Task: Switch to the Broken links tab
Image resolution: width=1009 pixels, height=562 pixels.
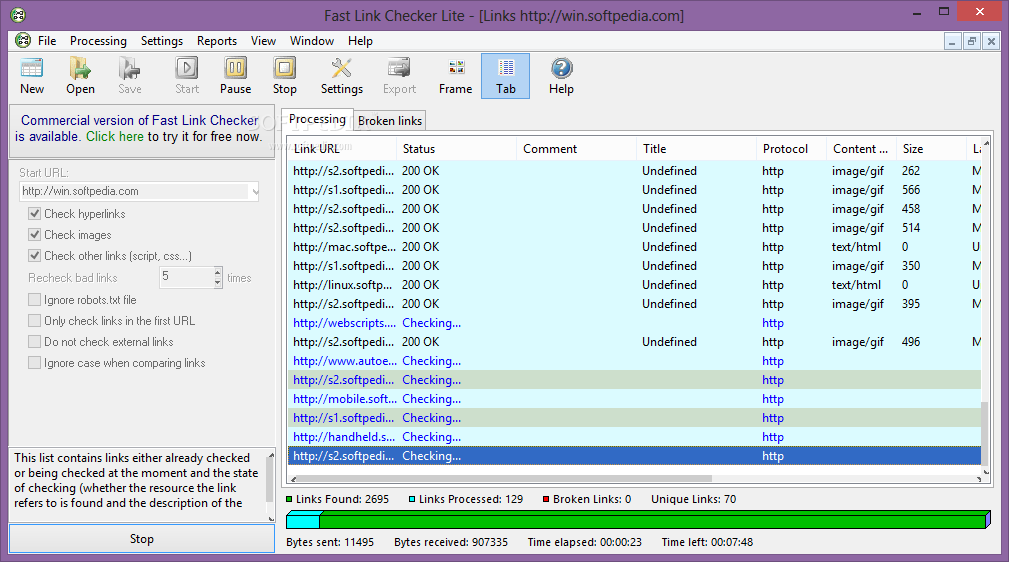Action: point(390,121)
